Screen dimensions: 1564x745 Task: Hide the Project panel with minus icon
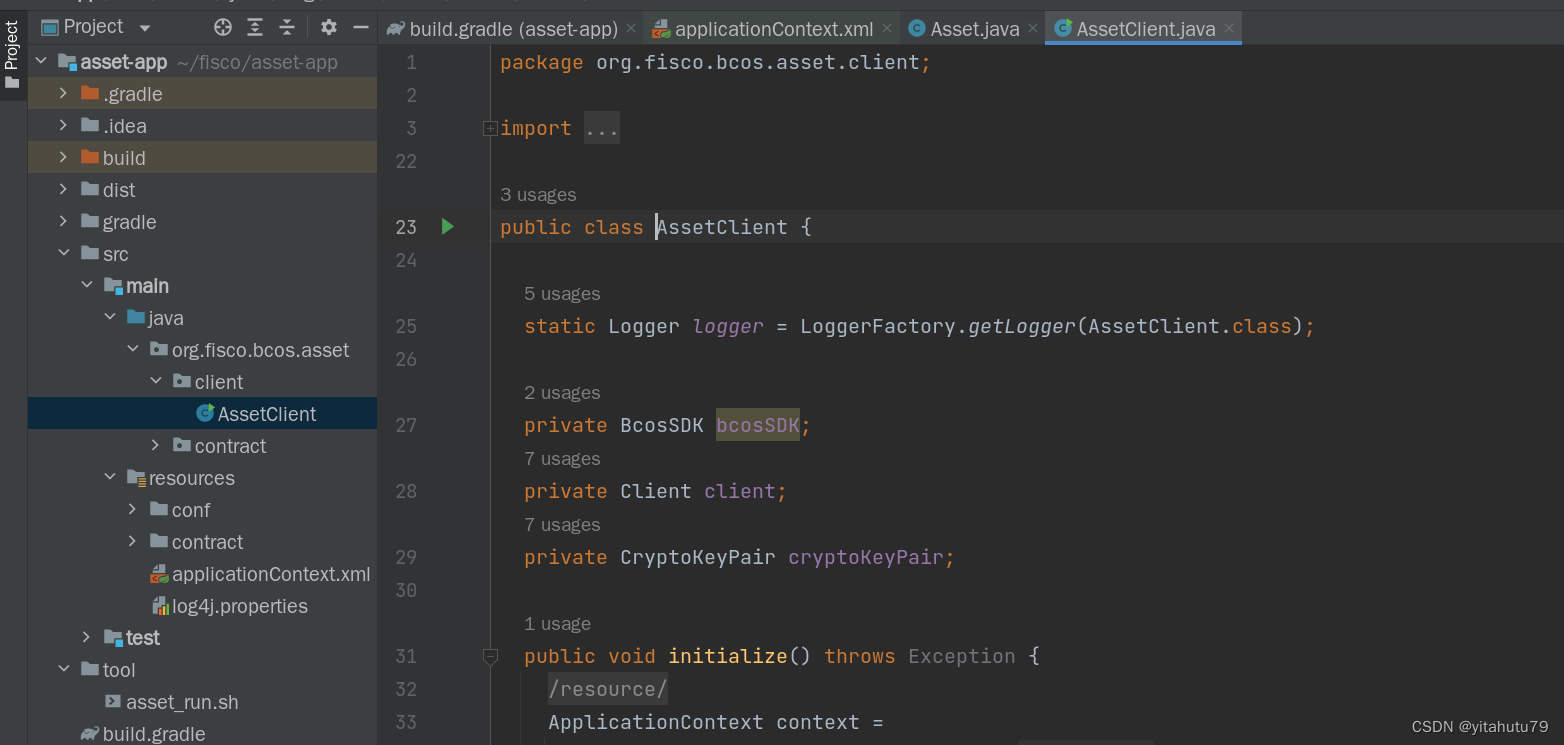tap(361, 27)
